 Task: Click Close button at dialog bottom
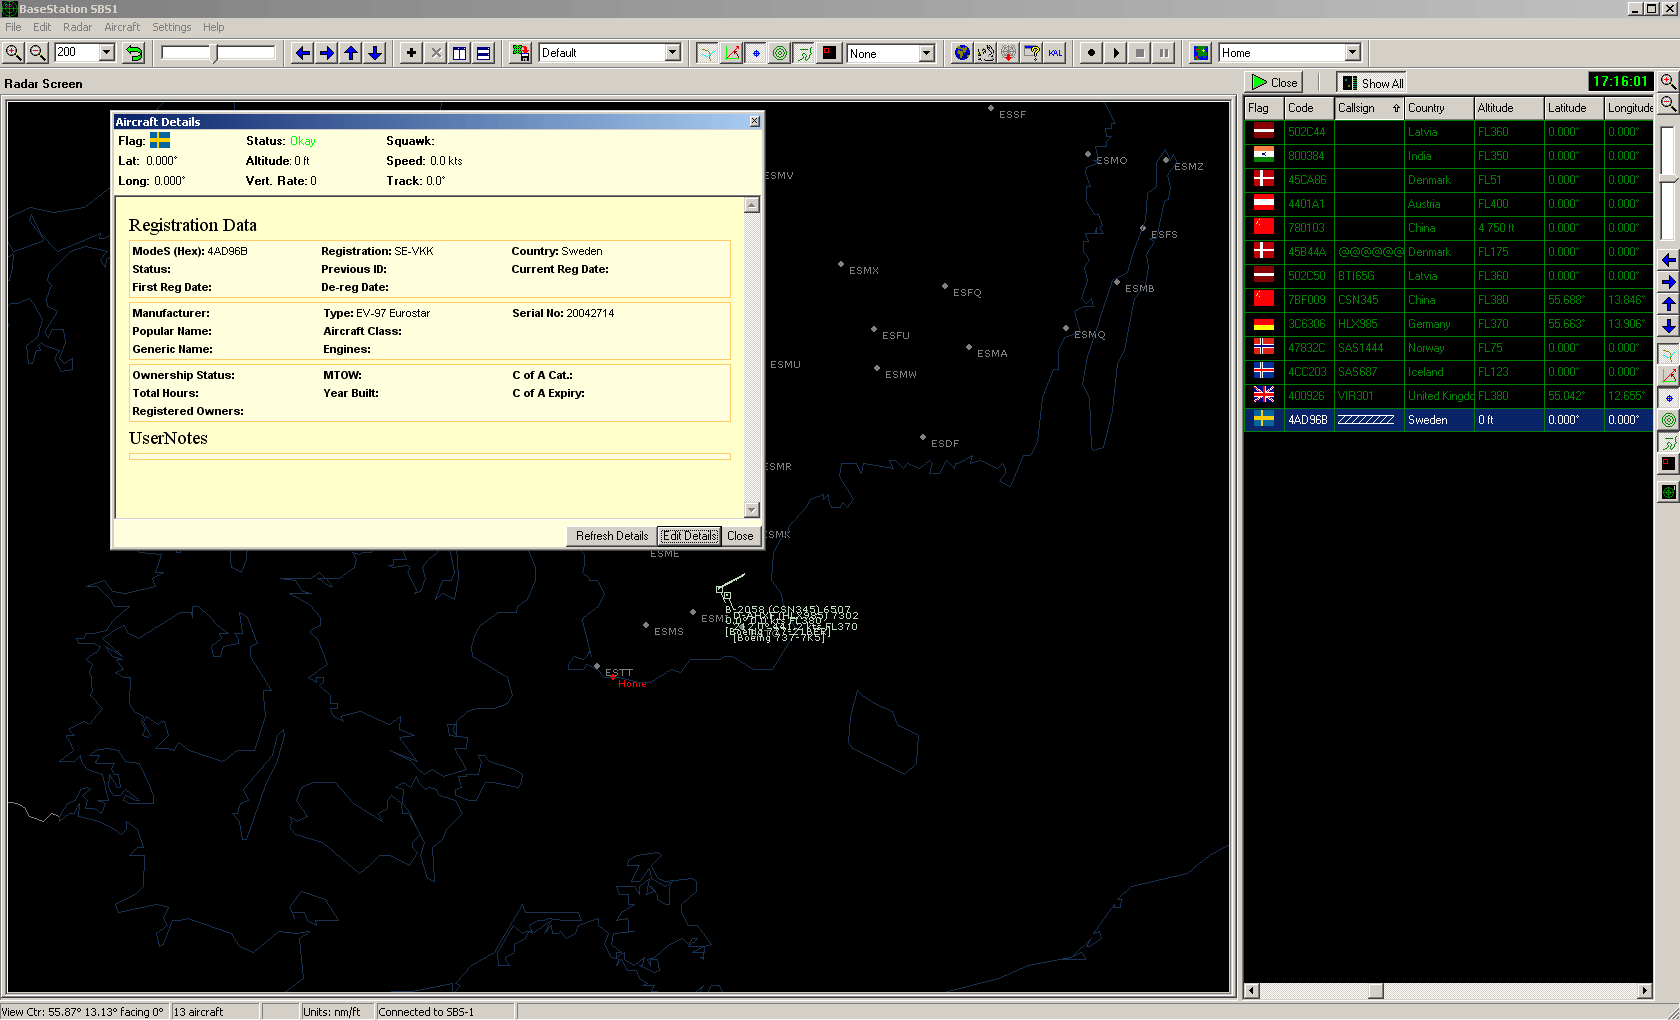(x=740, y=536)
